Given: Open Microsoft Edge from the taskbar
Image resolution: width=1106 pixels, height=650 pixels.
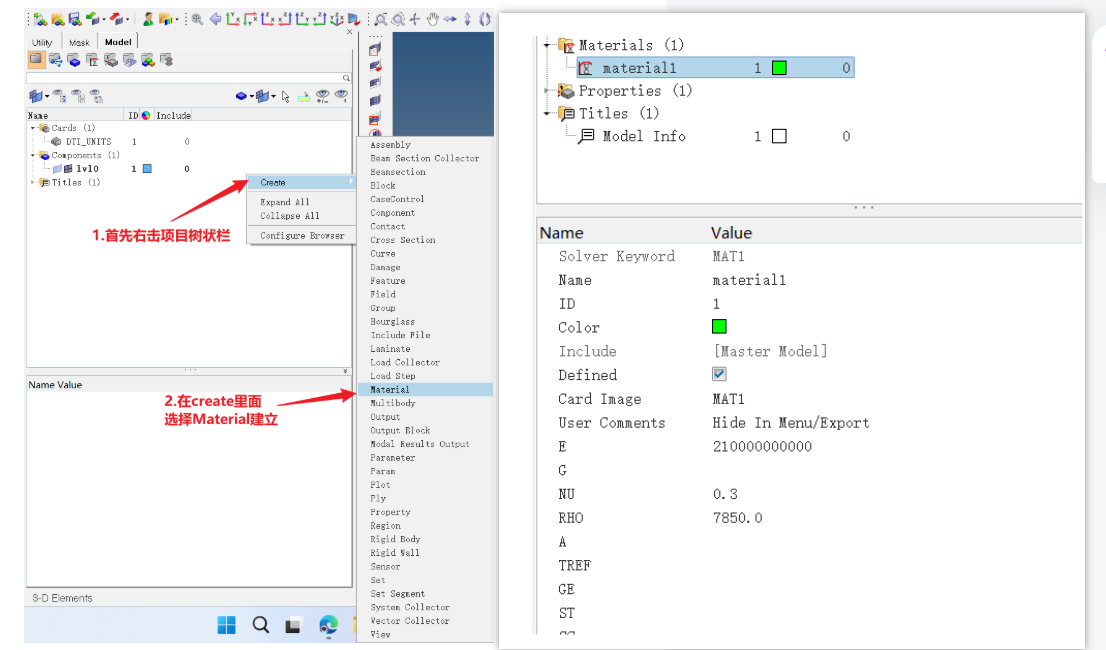Looking at the screenshot, I should pyautogui.click(x=328, y=625).
